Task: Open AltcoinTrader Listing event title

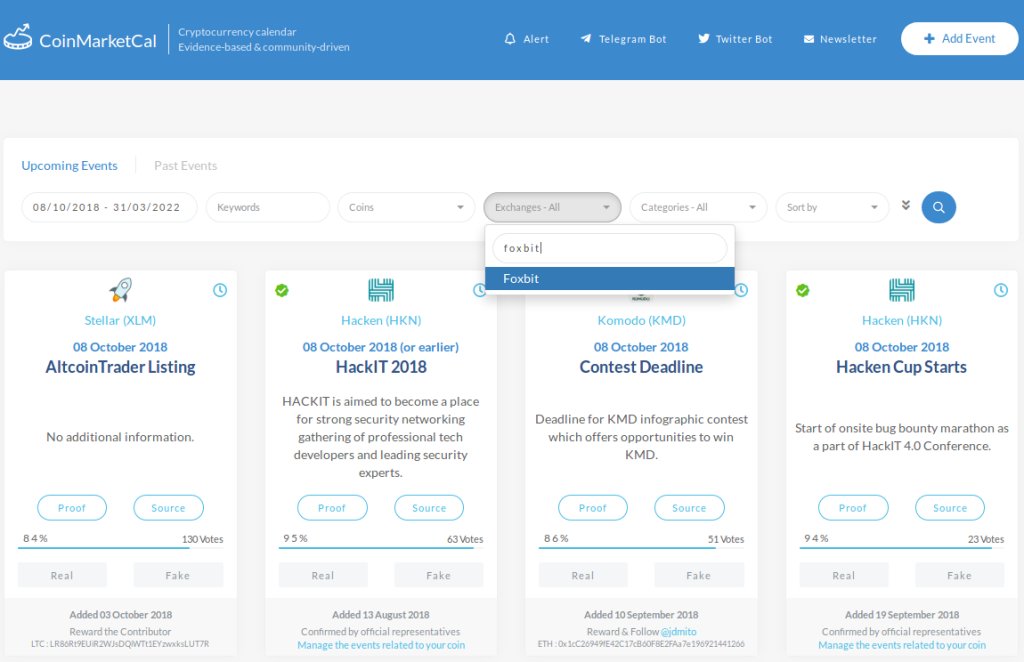Action: coord(120,367)
